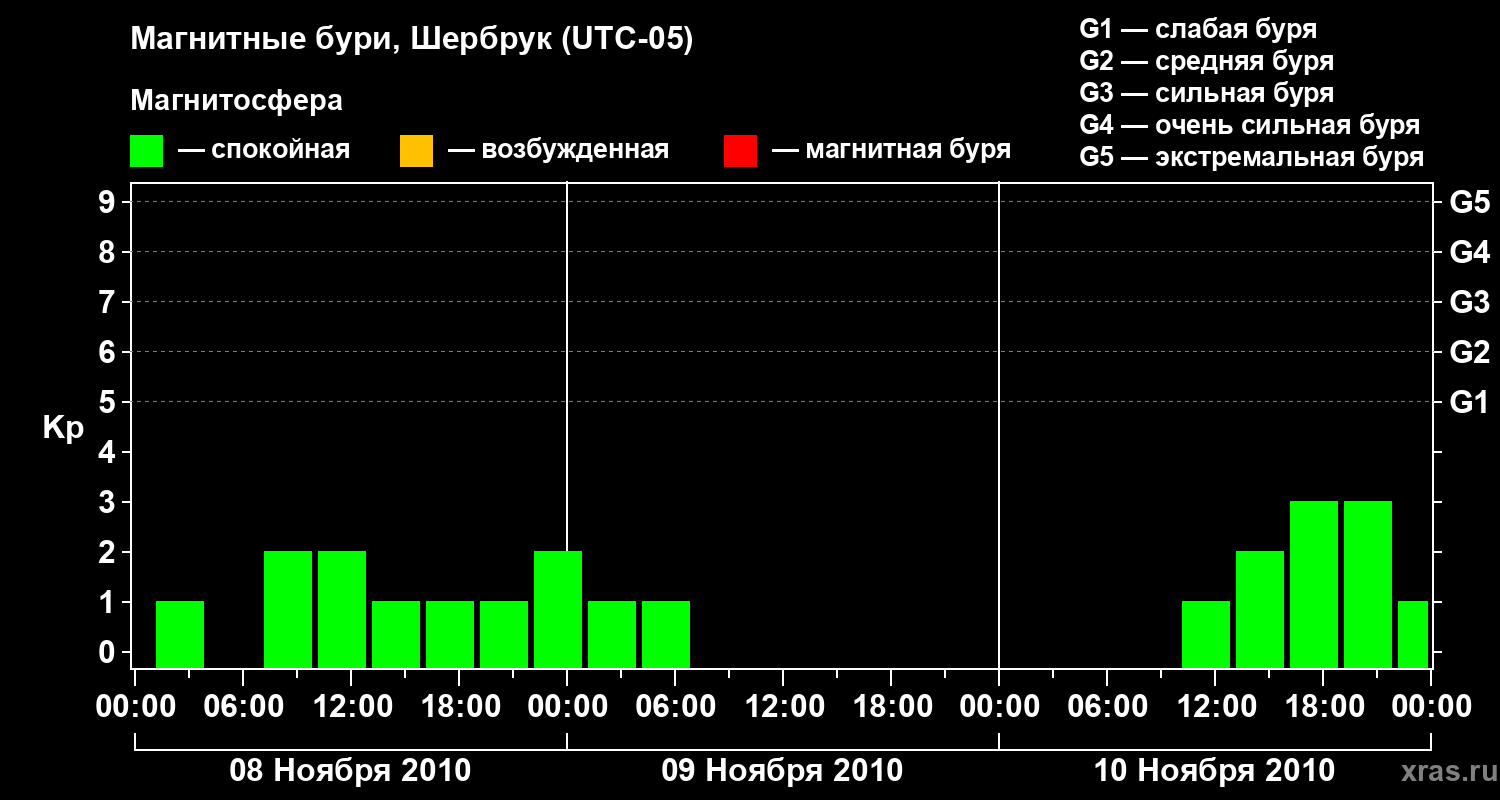Viewport: 1500px width, 800px height.
Task: Click the chart title 'Магнитные бури, Шербрук (UTC-05)'
Action: (x=411, y=41)
